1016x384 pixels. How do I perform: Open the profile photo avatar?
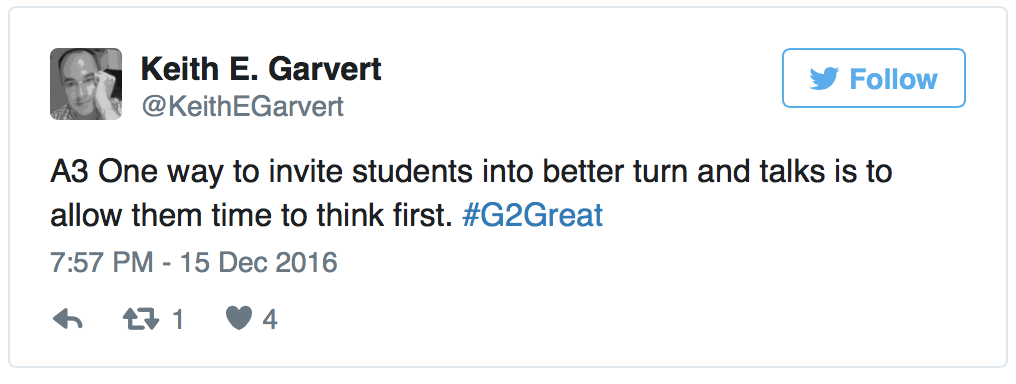pyautogui.click(x=86, y=84)
